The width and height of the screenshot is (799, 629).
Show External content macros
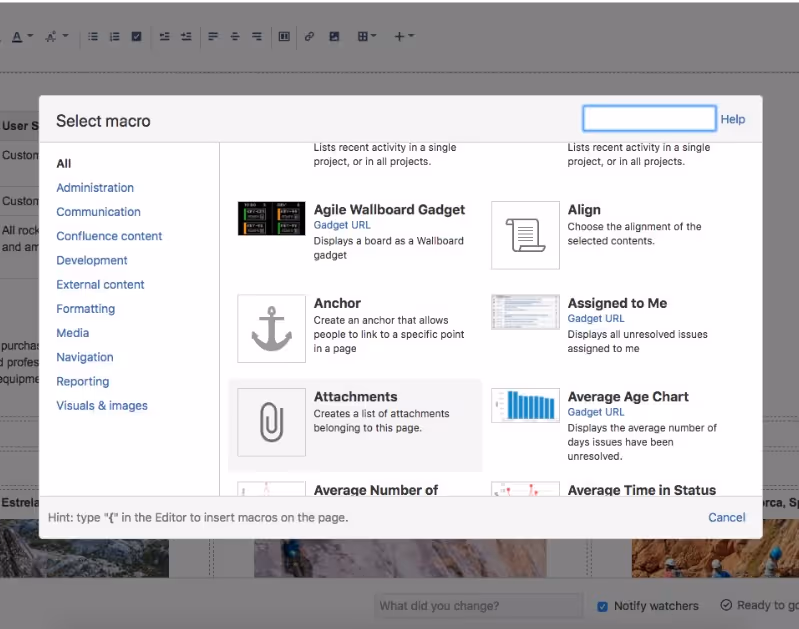[x=100, y=284]
